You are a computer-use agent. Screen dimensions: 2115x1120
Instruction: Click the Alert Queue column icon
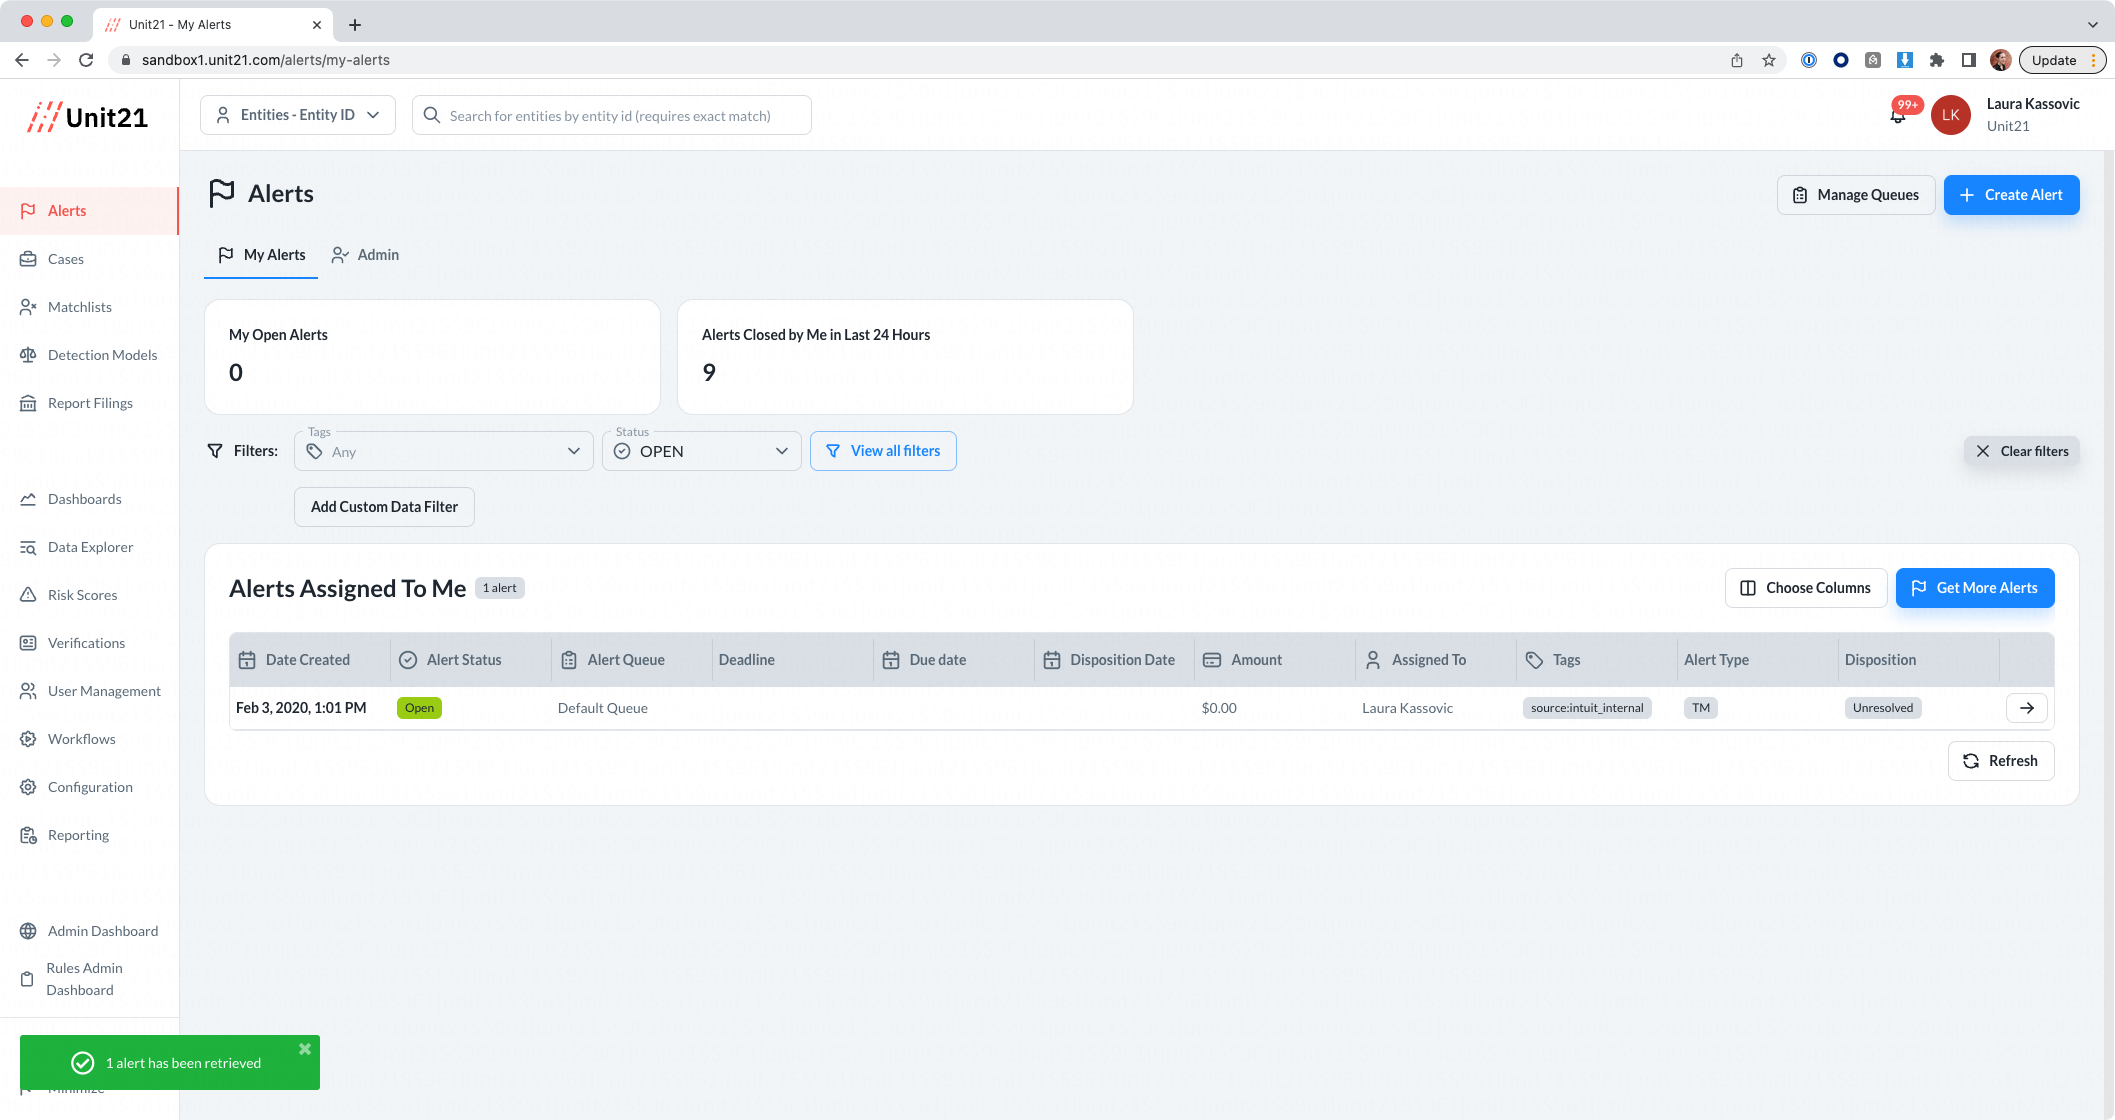pos(569,660)
